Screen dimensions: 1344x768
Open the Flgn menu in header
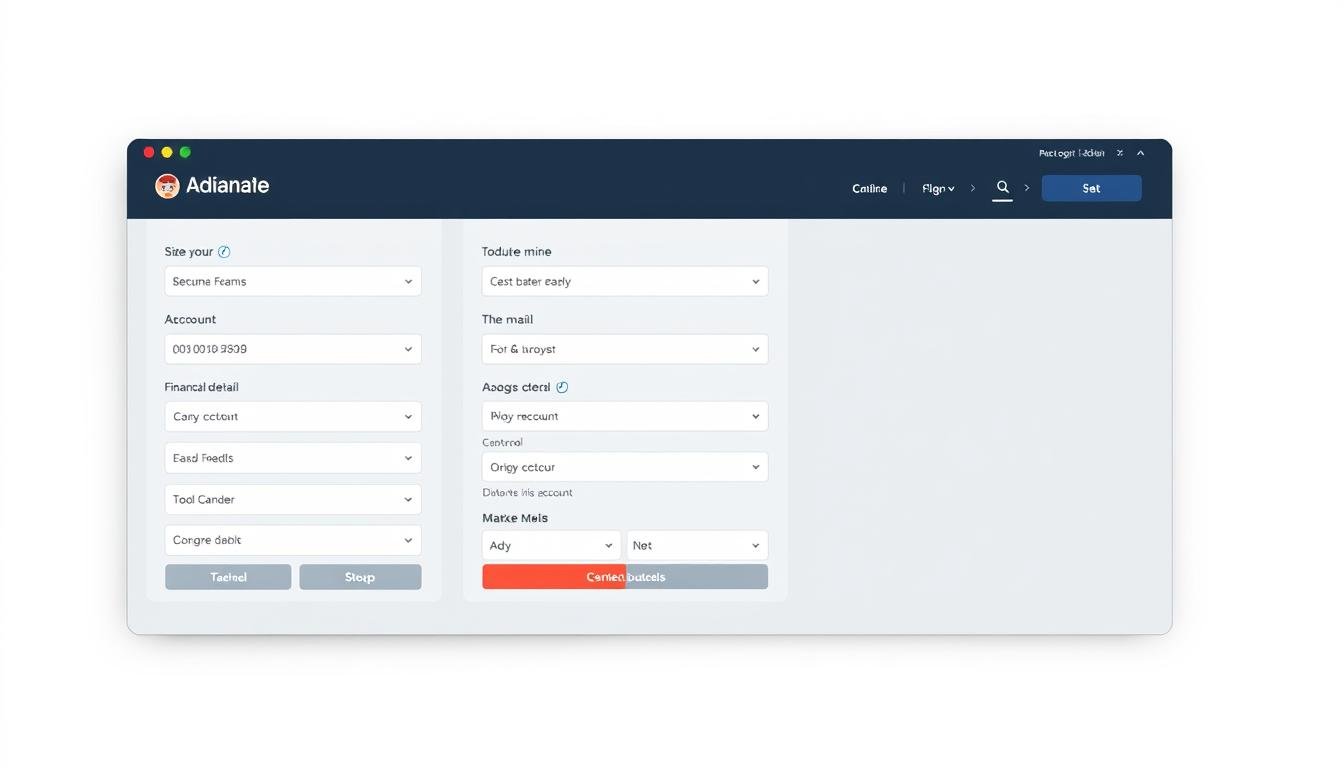pos(937,188)
